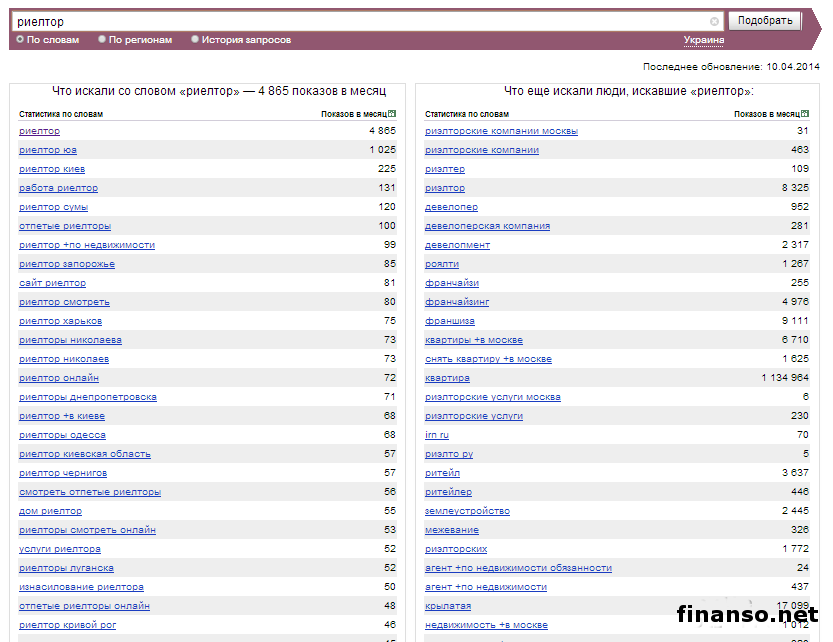
Task: Select the «По регионам» radio button
Action: (102, 40)
